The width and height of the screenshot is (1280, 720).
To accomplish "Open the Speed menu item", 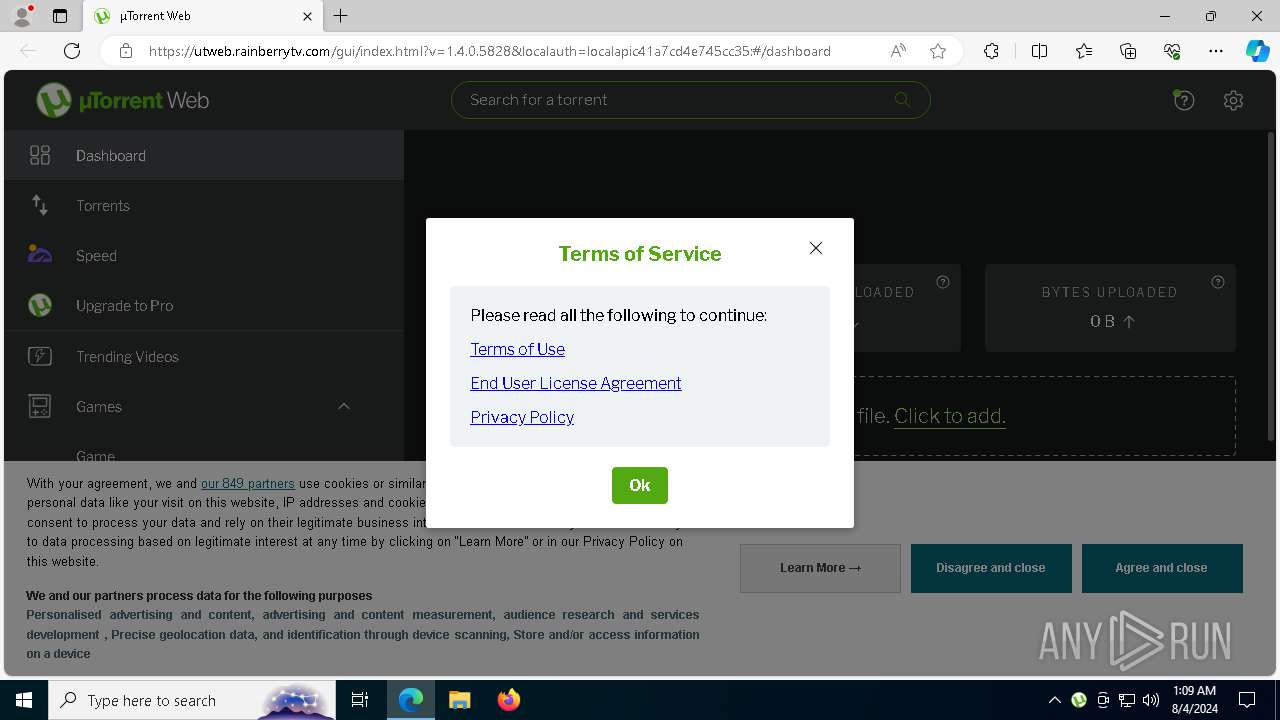I will pyautogui.click(x=204, y=255).
